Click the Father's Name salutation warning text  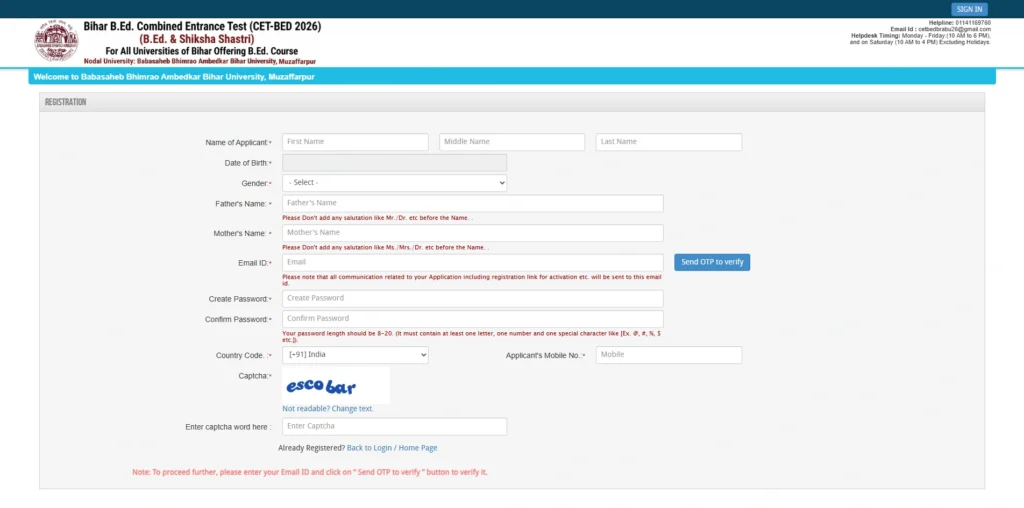(x=377, y=218)
